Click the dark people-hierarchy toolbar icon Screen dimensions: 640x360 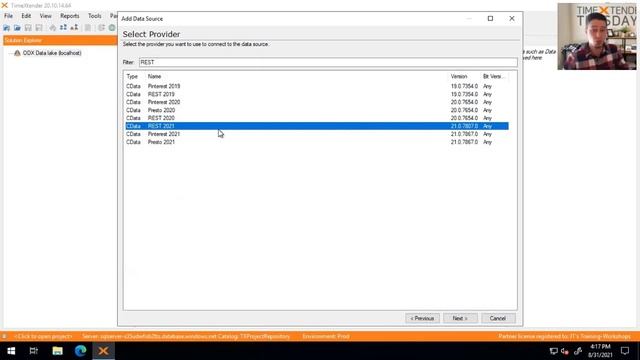pyautogui.click(x=74, y=28)
